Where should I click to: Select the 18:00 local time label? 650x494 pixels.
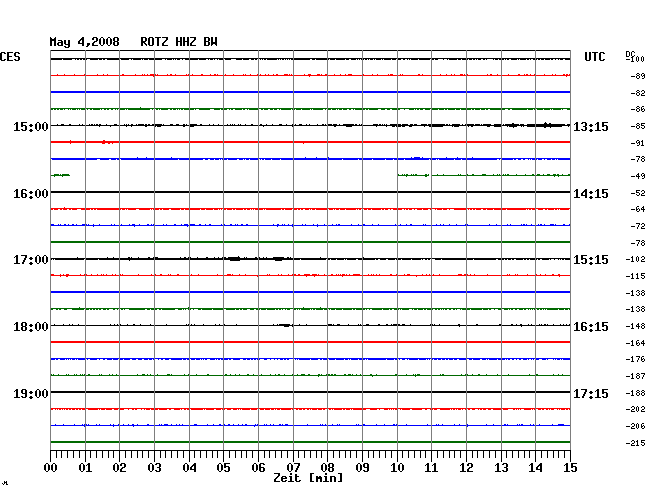(x=31, y=327)
